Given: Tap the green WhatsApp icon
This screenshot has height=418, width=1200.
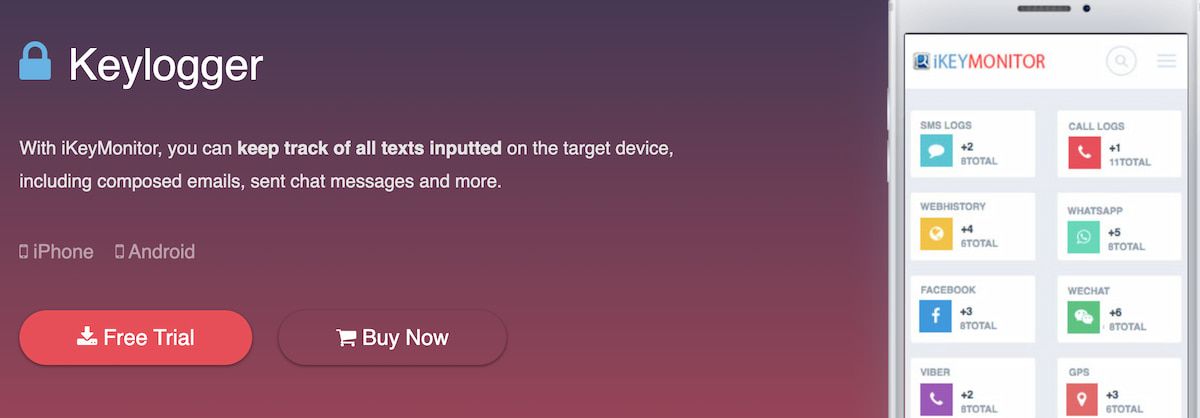Looking at the screenshot, I should pyautogui.click(x=1084, y=237).
